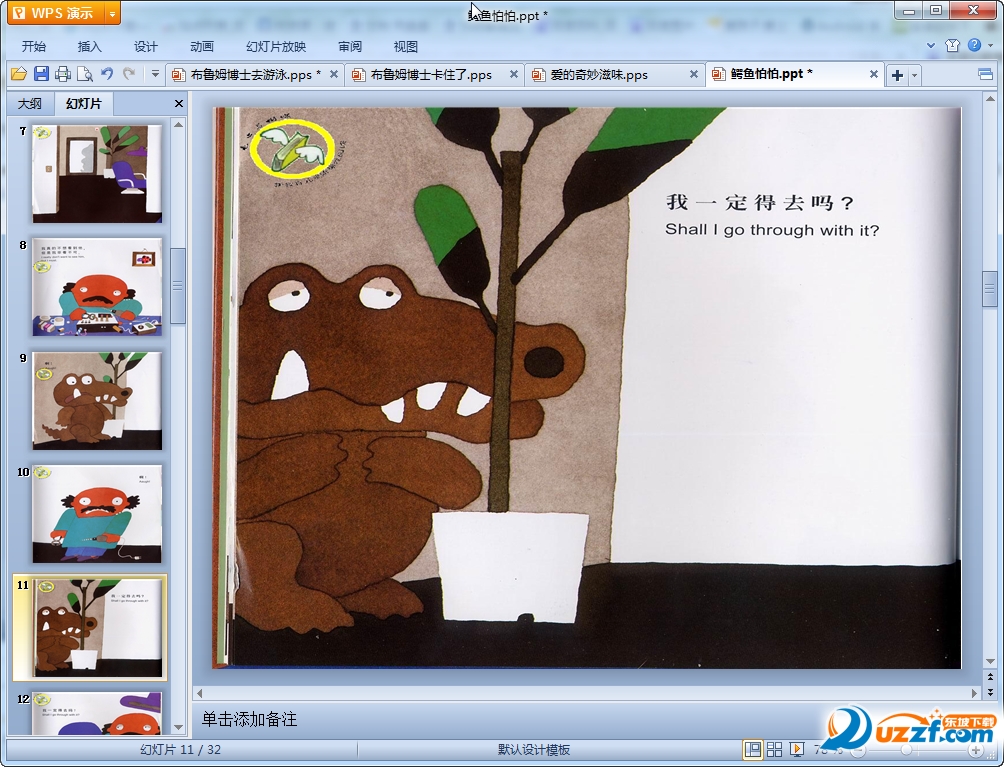
Task: Open help with the question mark icon
Action: coord(974,45)
